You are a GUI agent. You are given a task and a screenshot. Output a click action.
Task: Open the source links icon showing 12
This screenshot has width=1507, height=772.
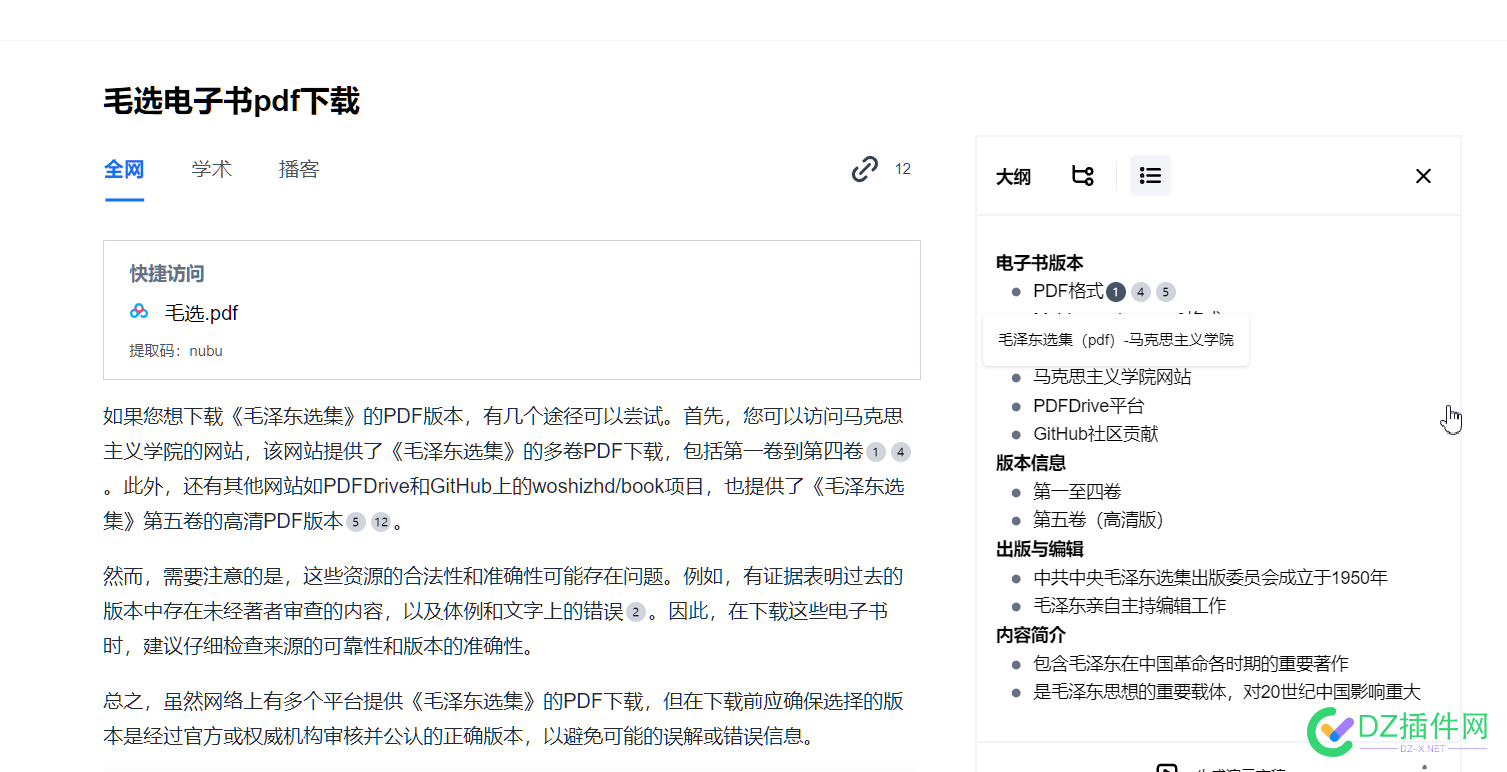pos(865,169)
